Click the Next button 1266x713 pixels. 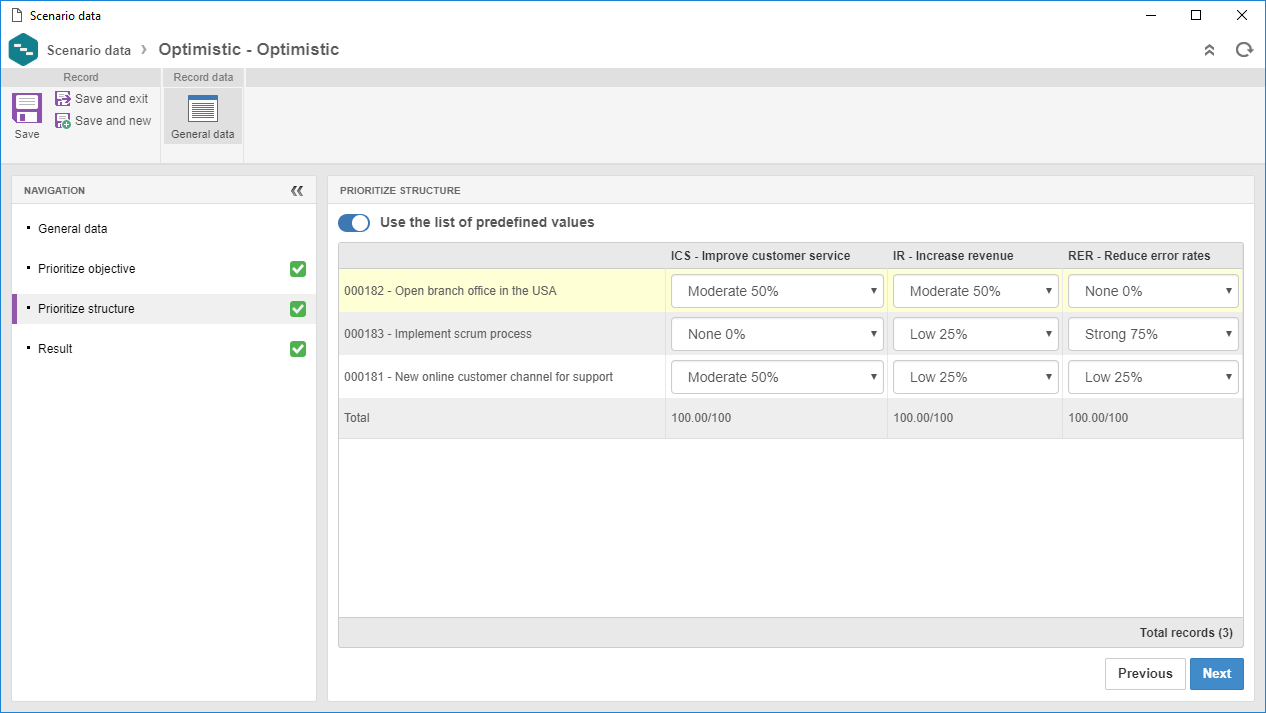pyautogui.click(x=1217, y=673)
